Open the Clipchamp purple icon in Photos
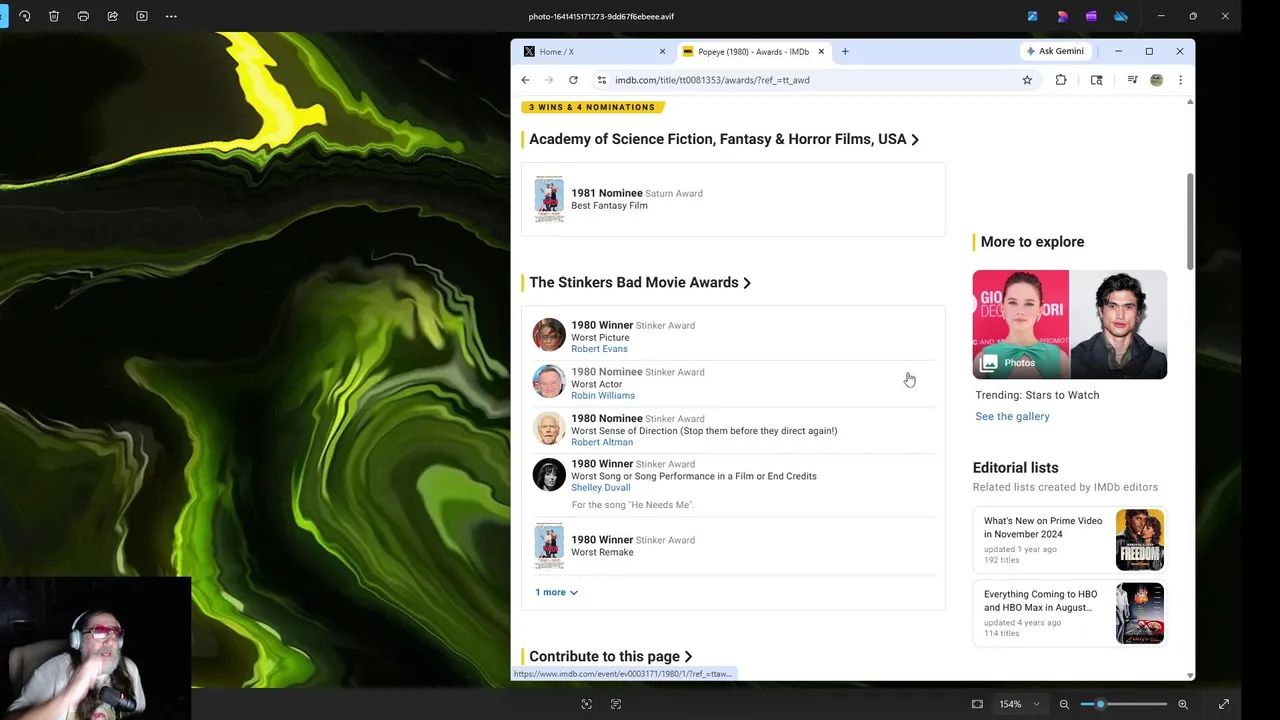The width and height of the screenshot is (1280, 720). coord(1091,16)
